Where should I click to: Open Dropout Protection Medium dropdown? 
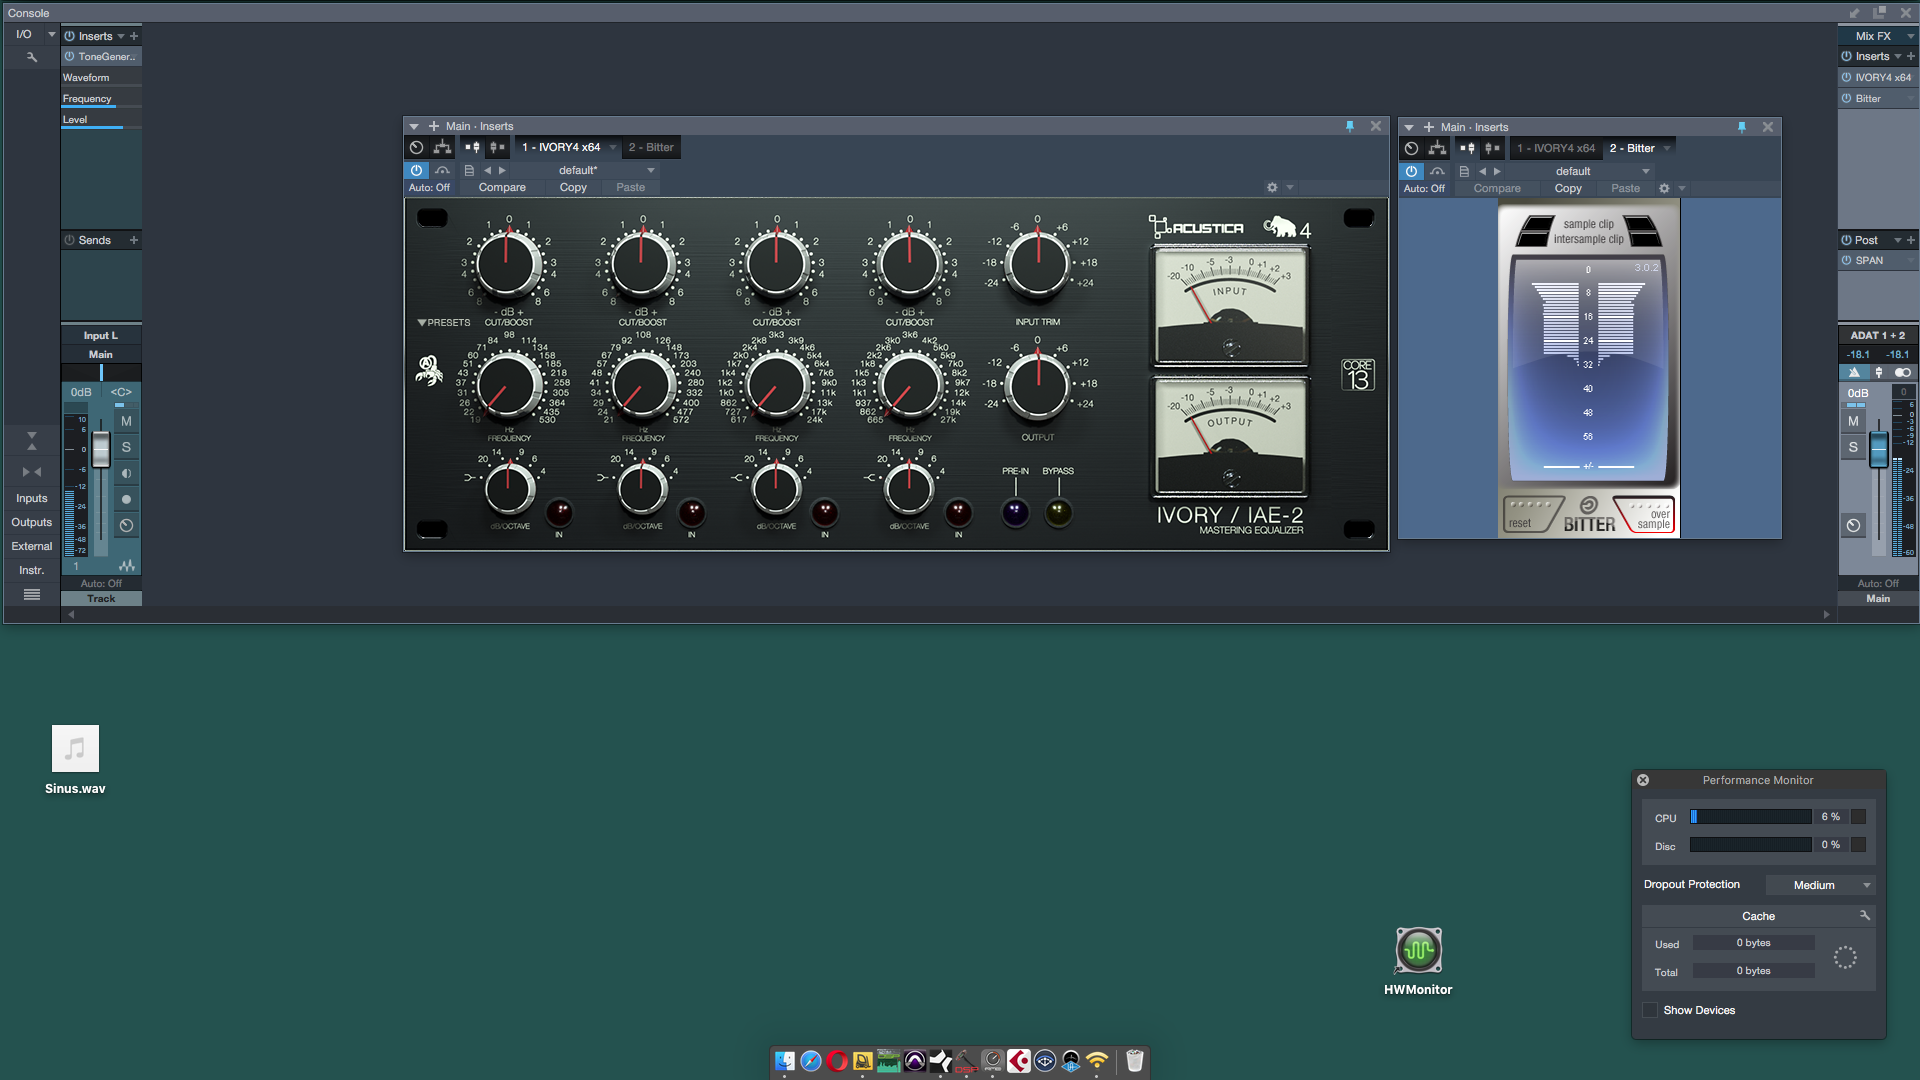(x=1820, y=885)
